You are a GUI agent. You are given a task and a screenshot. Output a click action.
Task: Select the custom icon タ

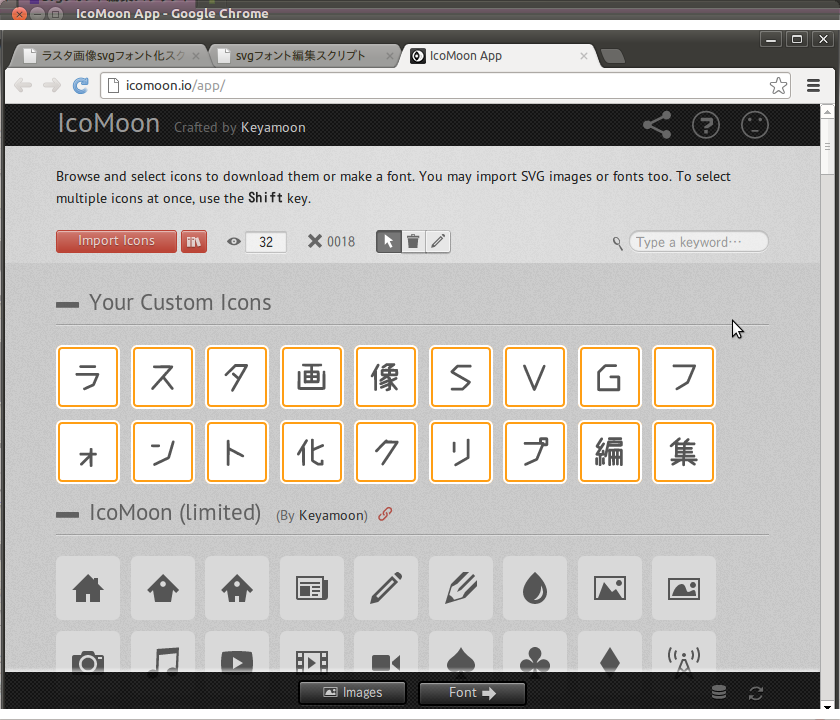click(237, 377)
